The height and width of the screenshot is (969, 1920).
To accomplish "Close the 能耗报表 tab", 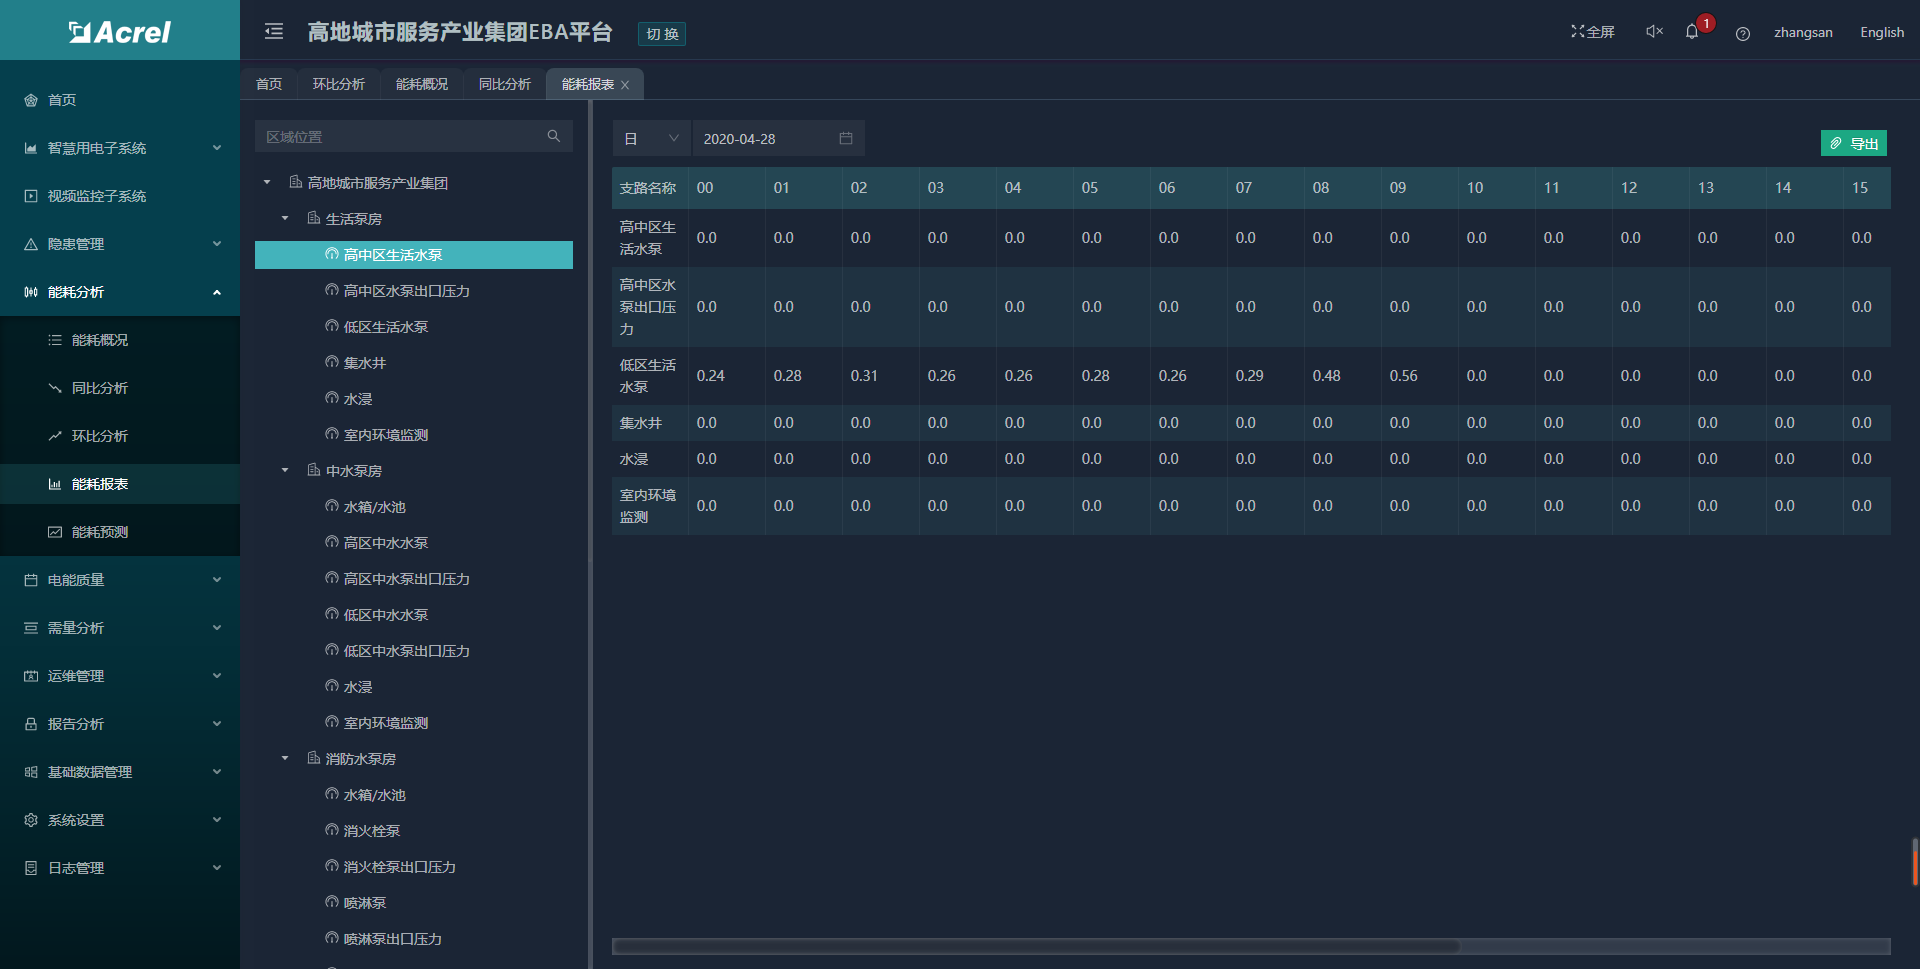I will point(626,85).
